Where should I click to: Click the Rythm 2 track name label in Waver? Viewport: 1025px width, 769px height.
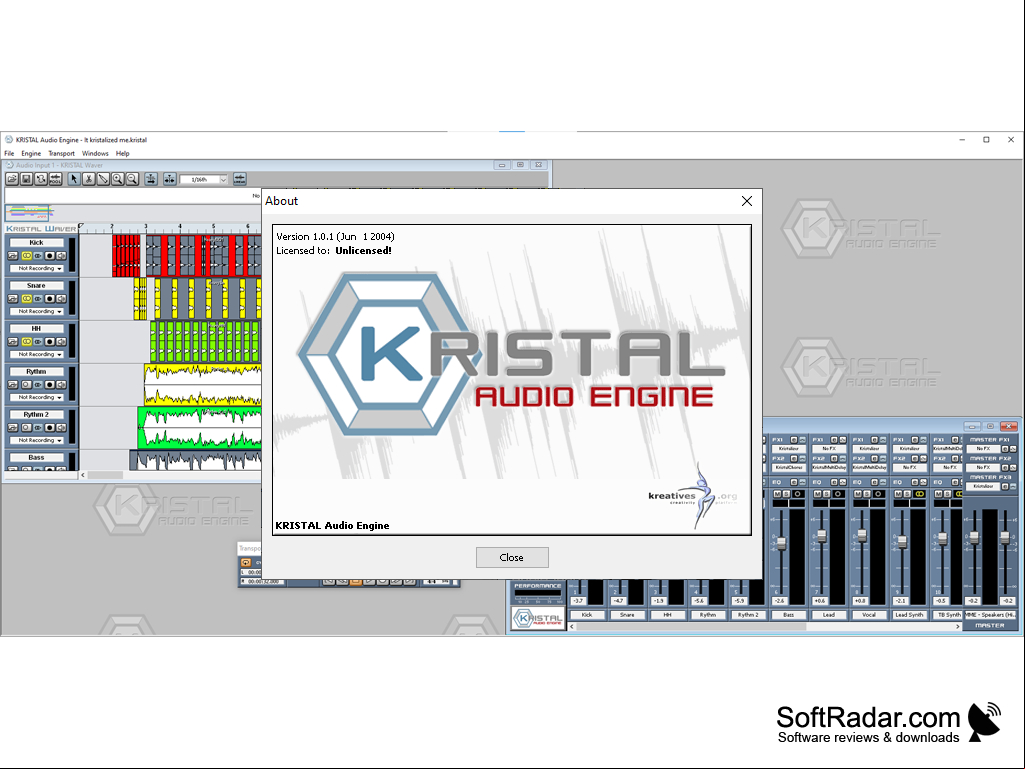click(35, 415)
